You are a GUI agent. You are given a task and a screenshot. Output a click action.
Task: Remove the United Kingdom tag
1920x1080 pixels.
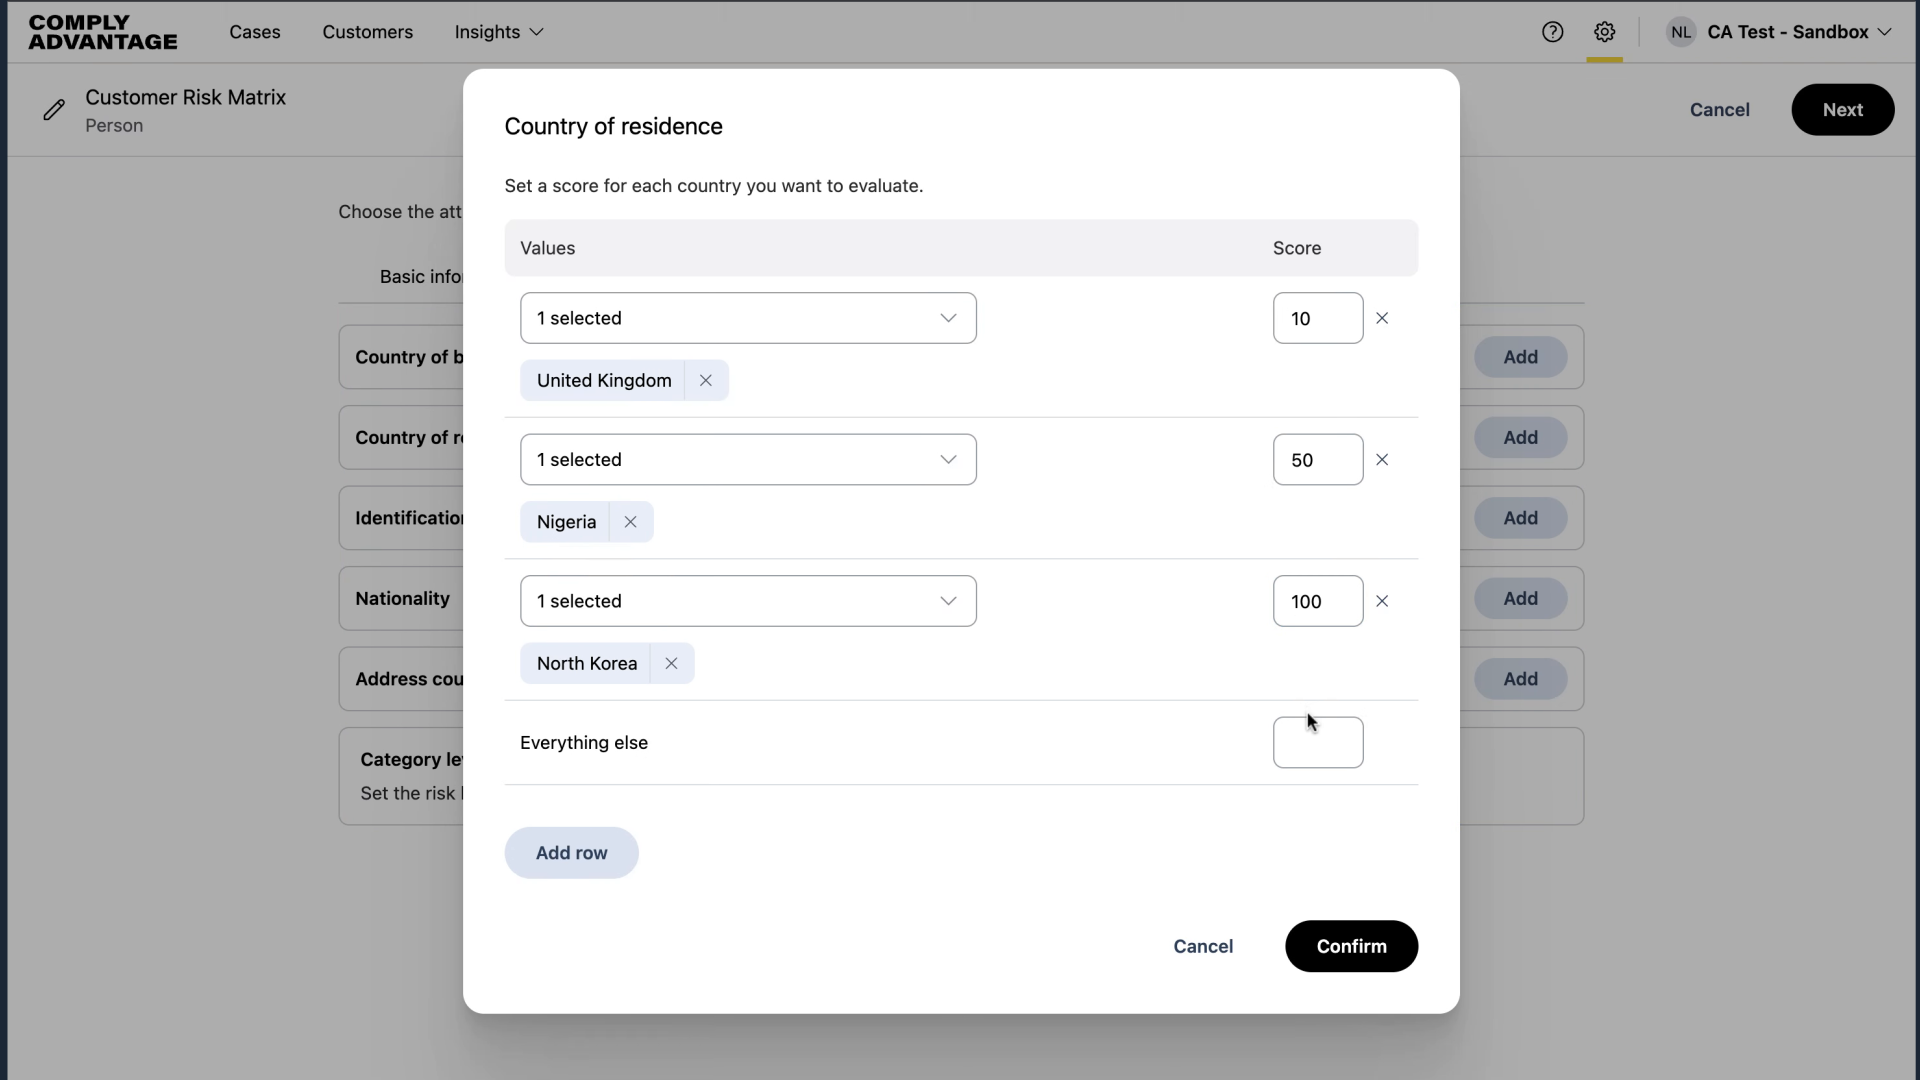pos(706,380)
